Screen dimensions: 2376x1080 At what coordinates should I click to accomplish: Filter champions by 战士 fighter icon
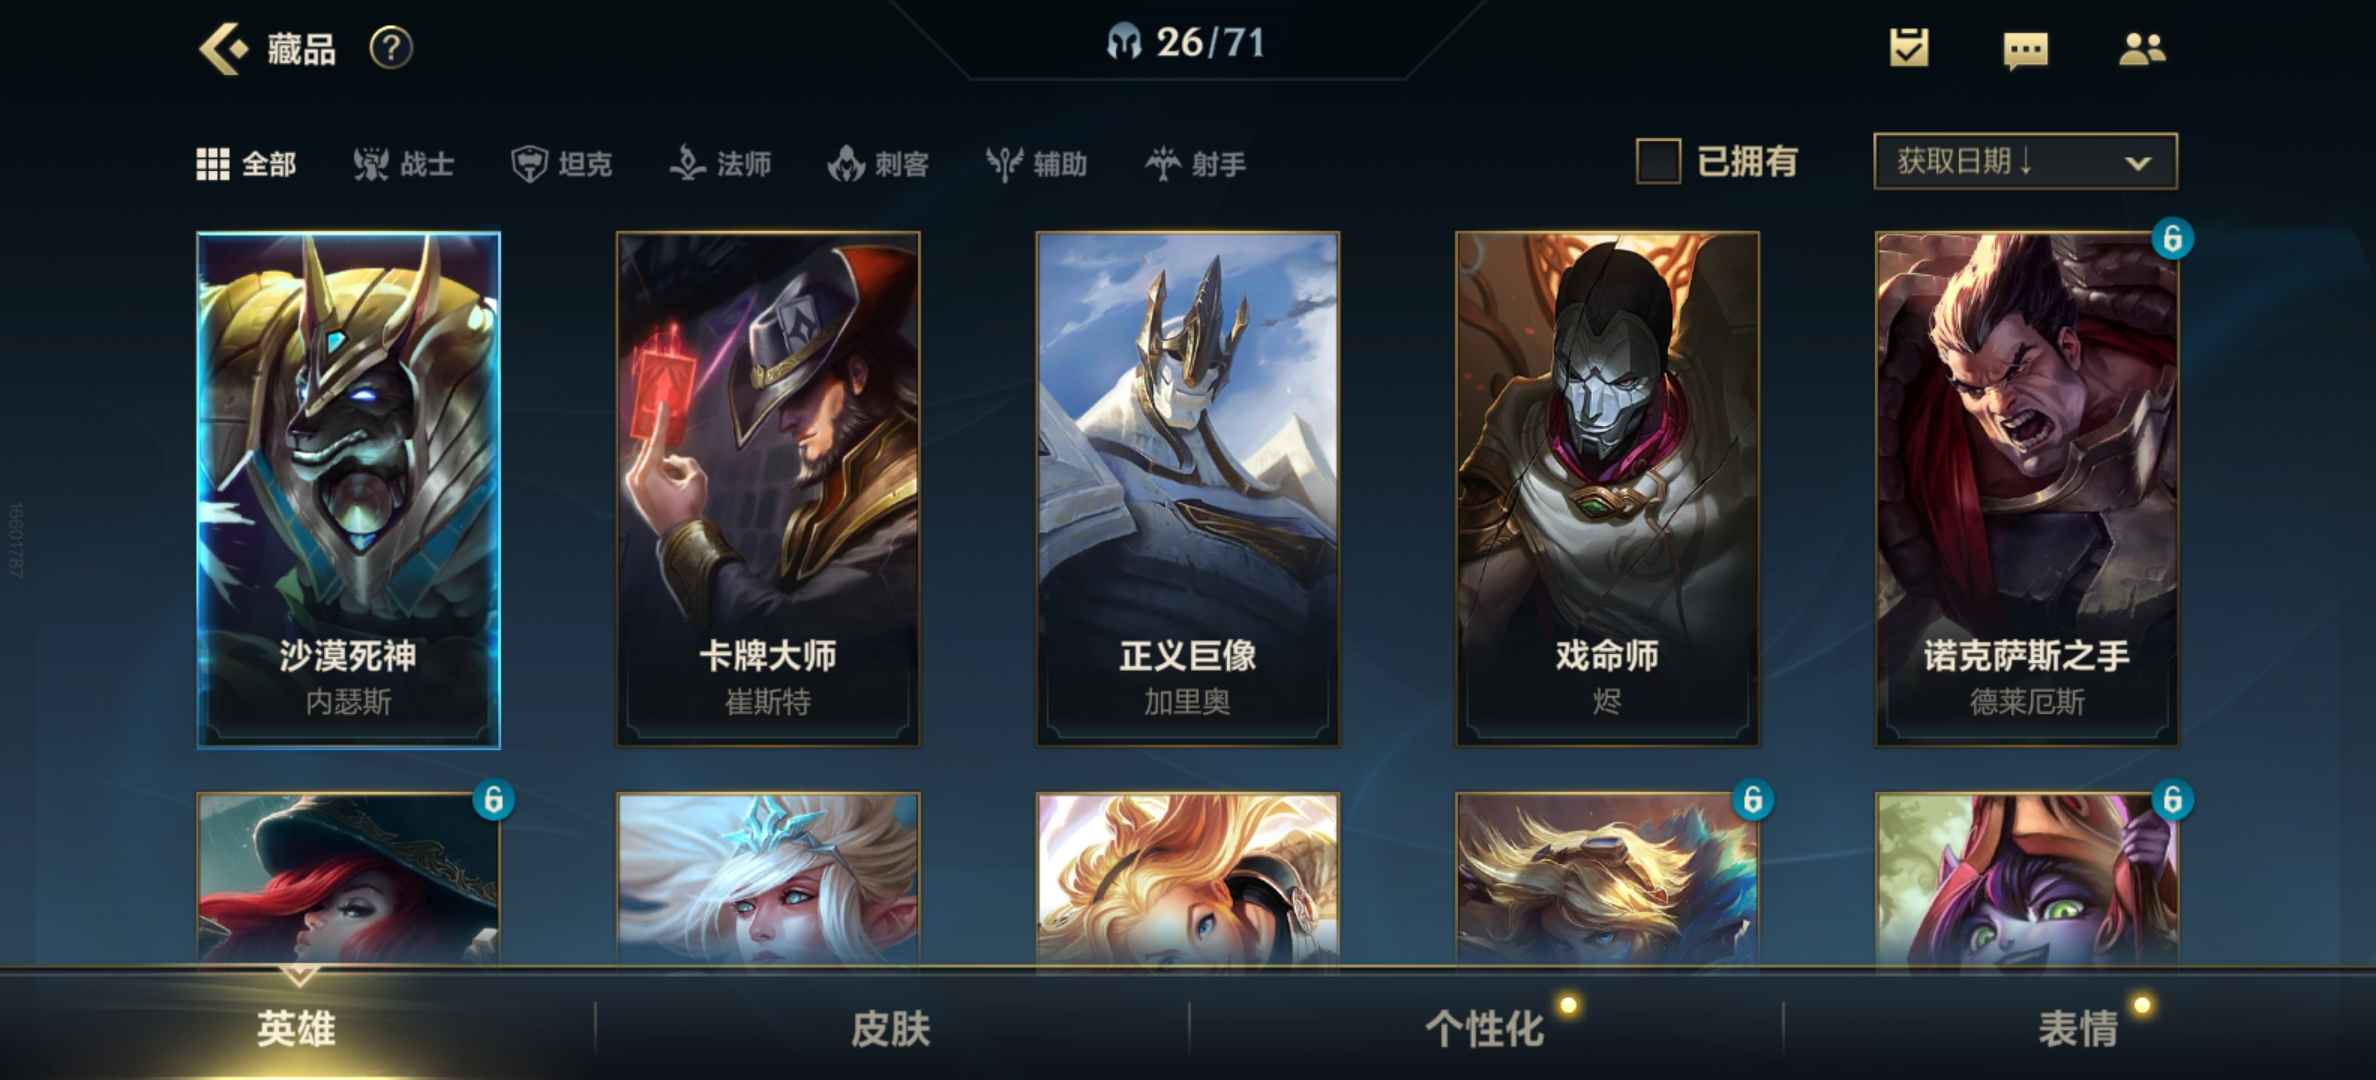coord(371,163)
